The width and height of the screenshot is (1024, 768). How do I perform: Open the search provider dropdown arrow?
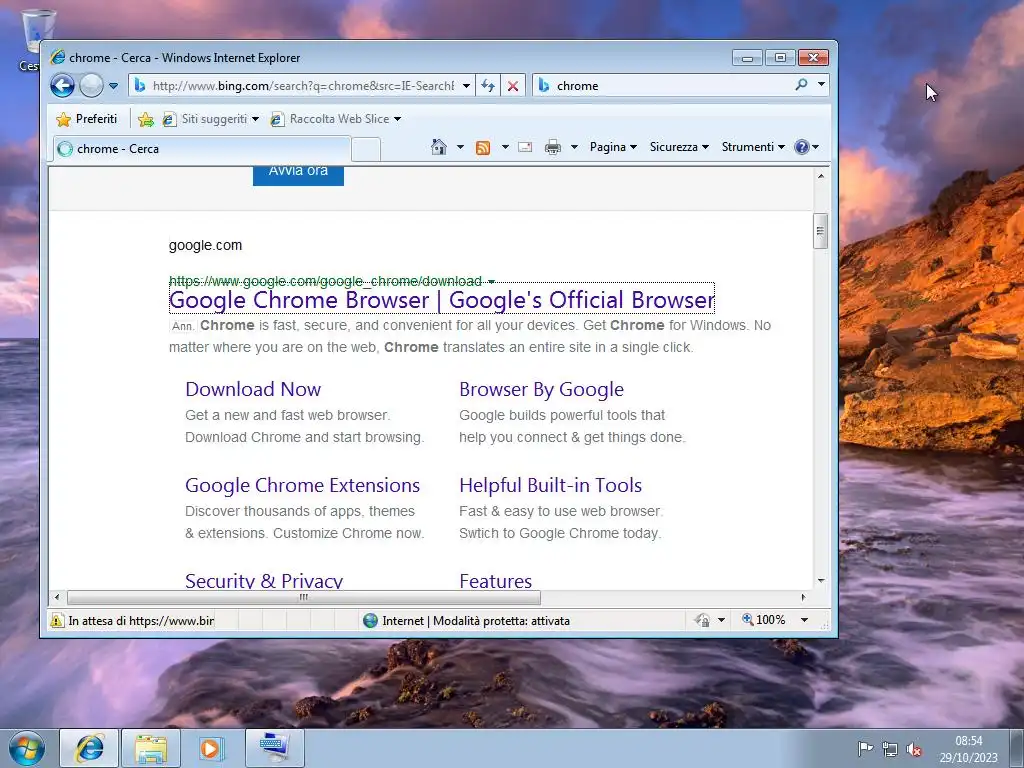click(x=821, y=85)
